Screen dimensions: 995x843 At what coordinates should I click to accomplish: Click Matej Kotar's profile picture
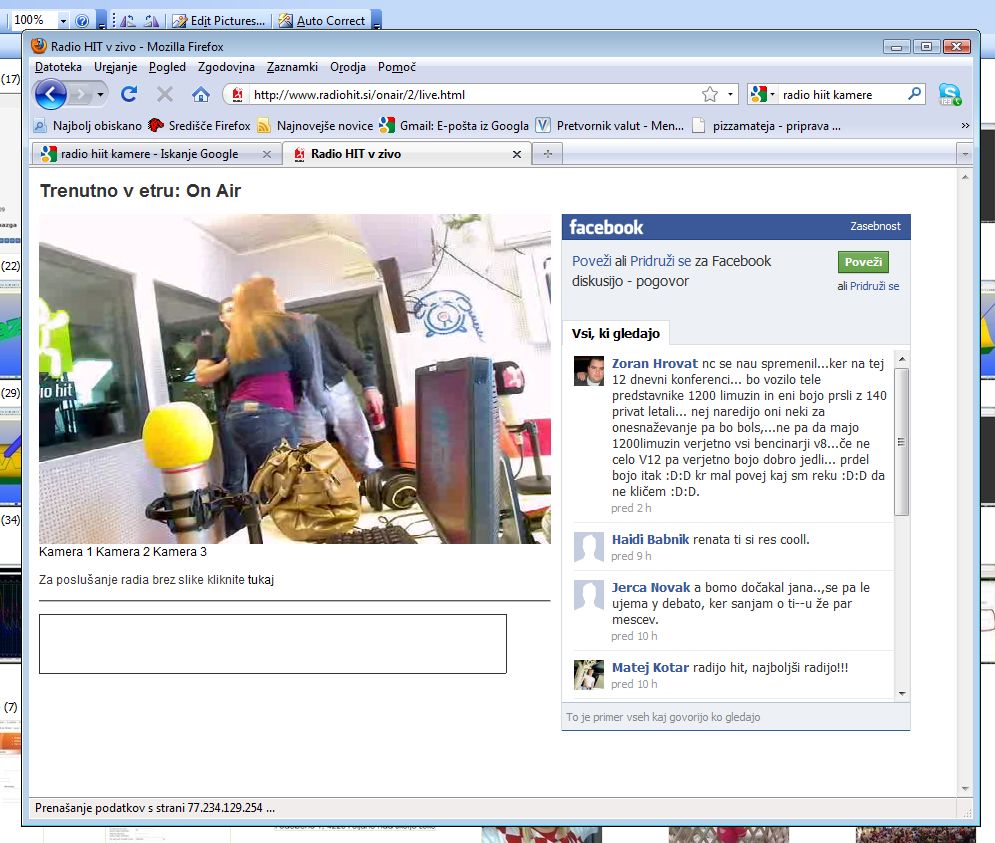pyautogui.click(x=589, y=675)
